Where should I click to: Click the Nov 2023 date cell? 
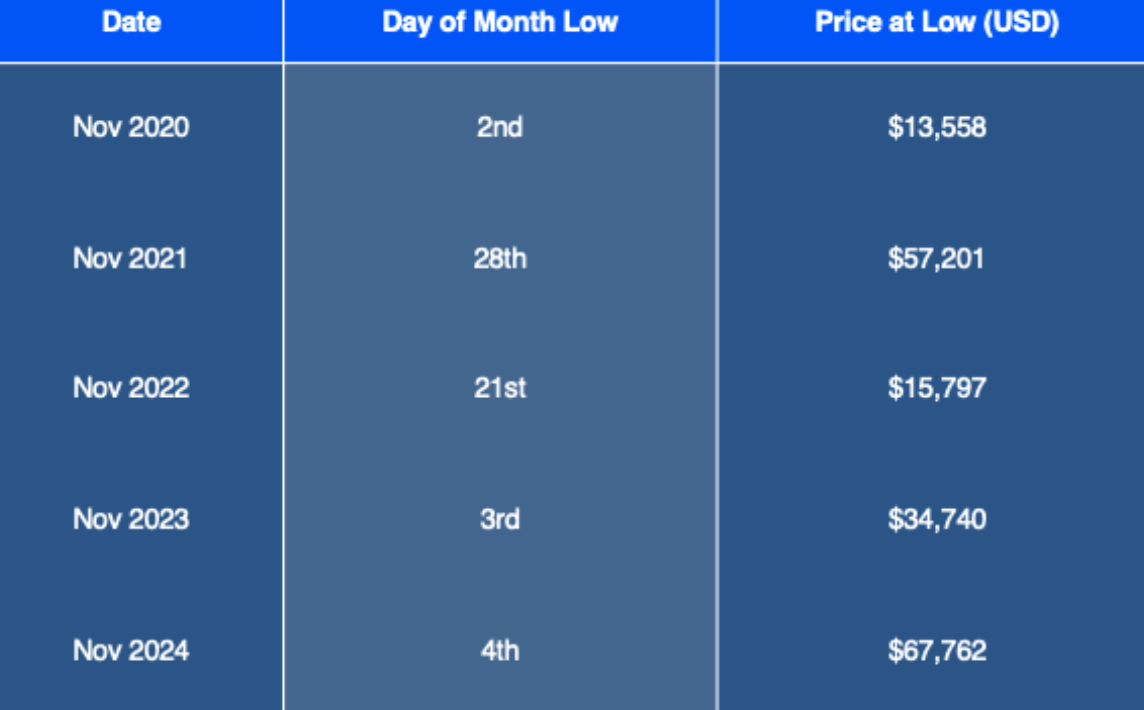131,519
